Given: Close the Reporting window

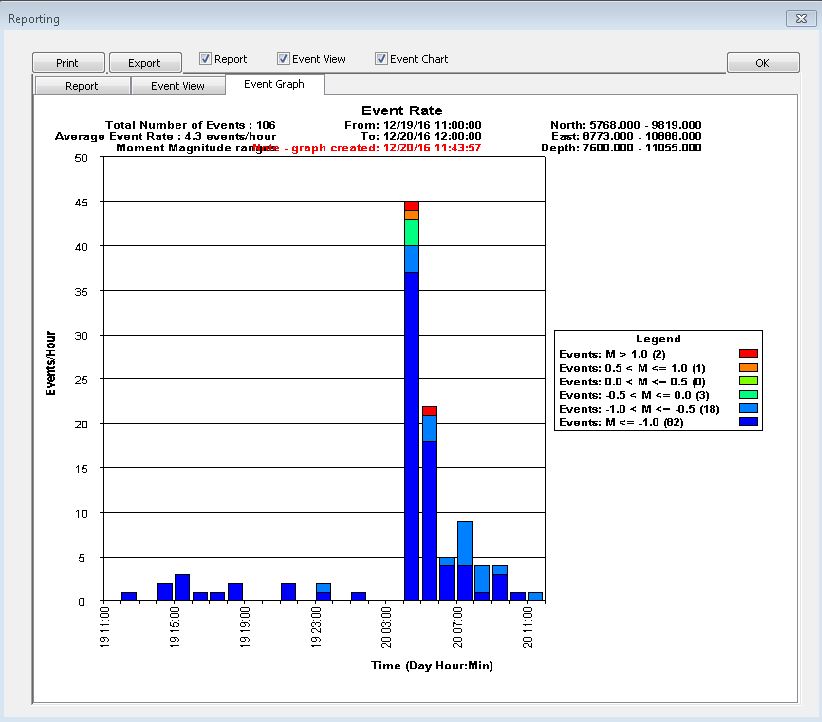Looking at the screenshot, I should 800,18.
